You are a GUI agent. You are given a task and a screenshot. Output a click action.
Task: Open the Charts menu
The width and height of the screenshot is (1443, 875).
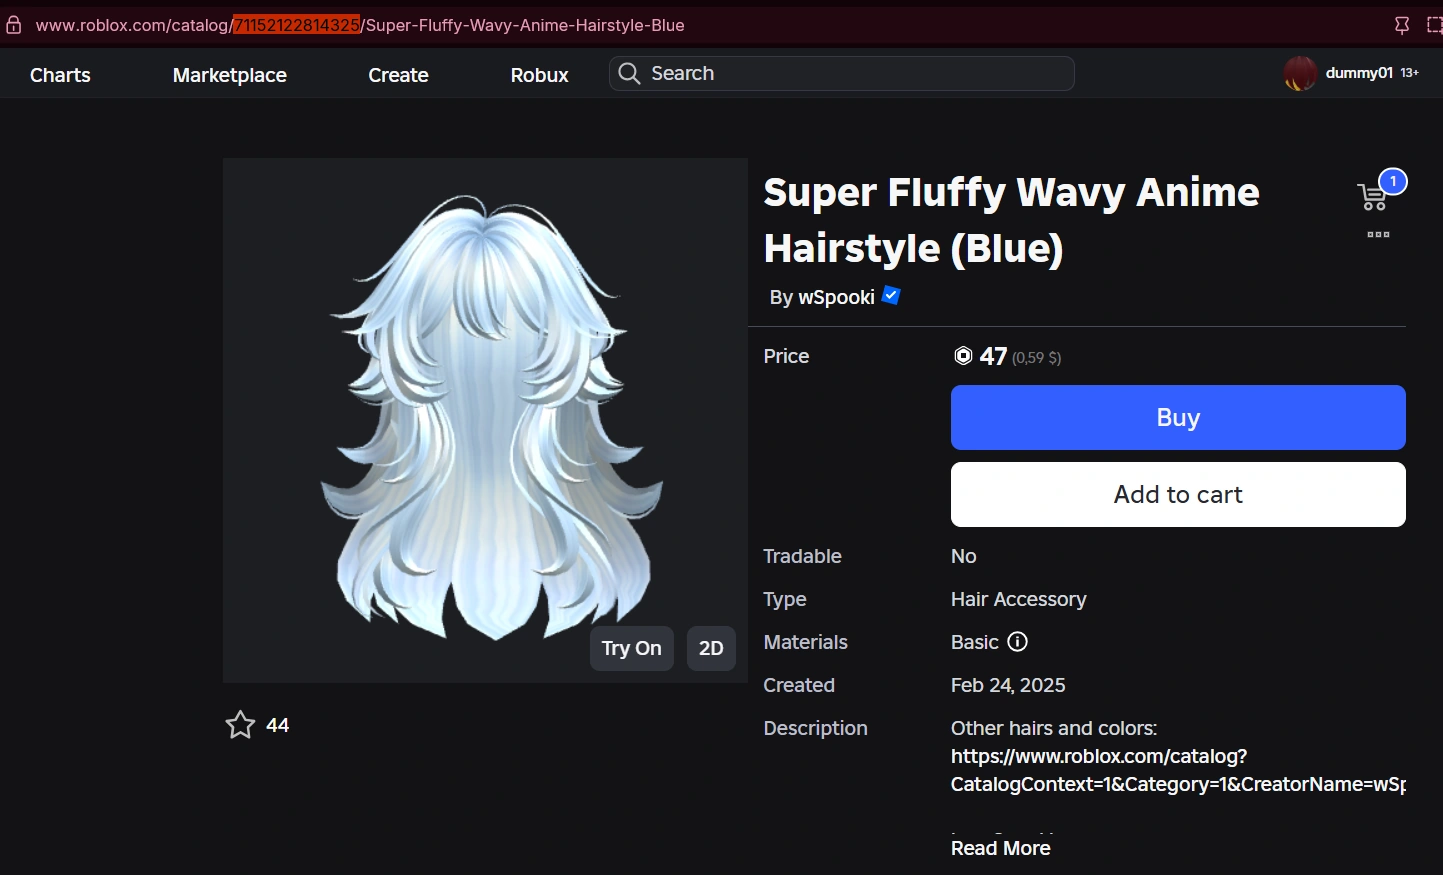point(60,75)
